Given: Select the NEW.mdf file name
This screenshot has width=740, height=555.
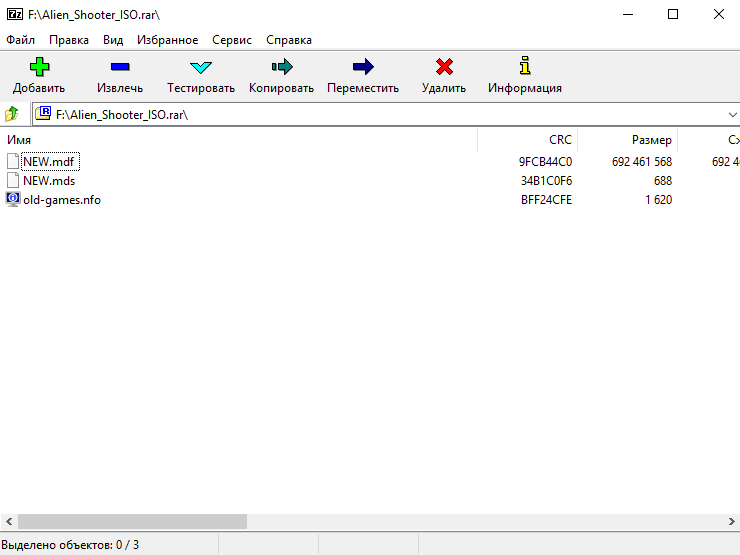Looking at the screenshot, I should [x=49, y=162].
